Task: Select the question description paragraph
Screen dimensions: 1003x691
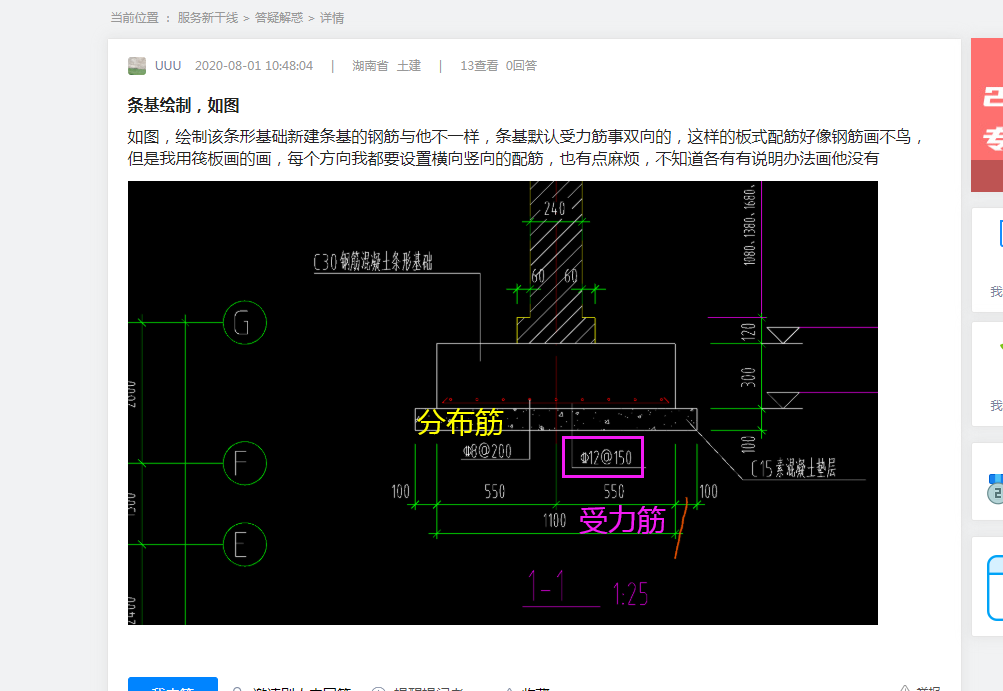Action: 526,148
